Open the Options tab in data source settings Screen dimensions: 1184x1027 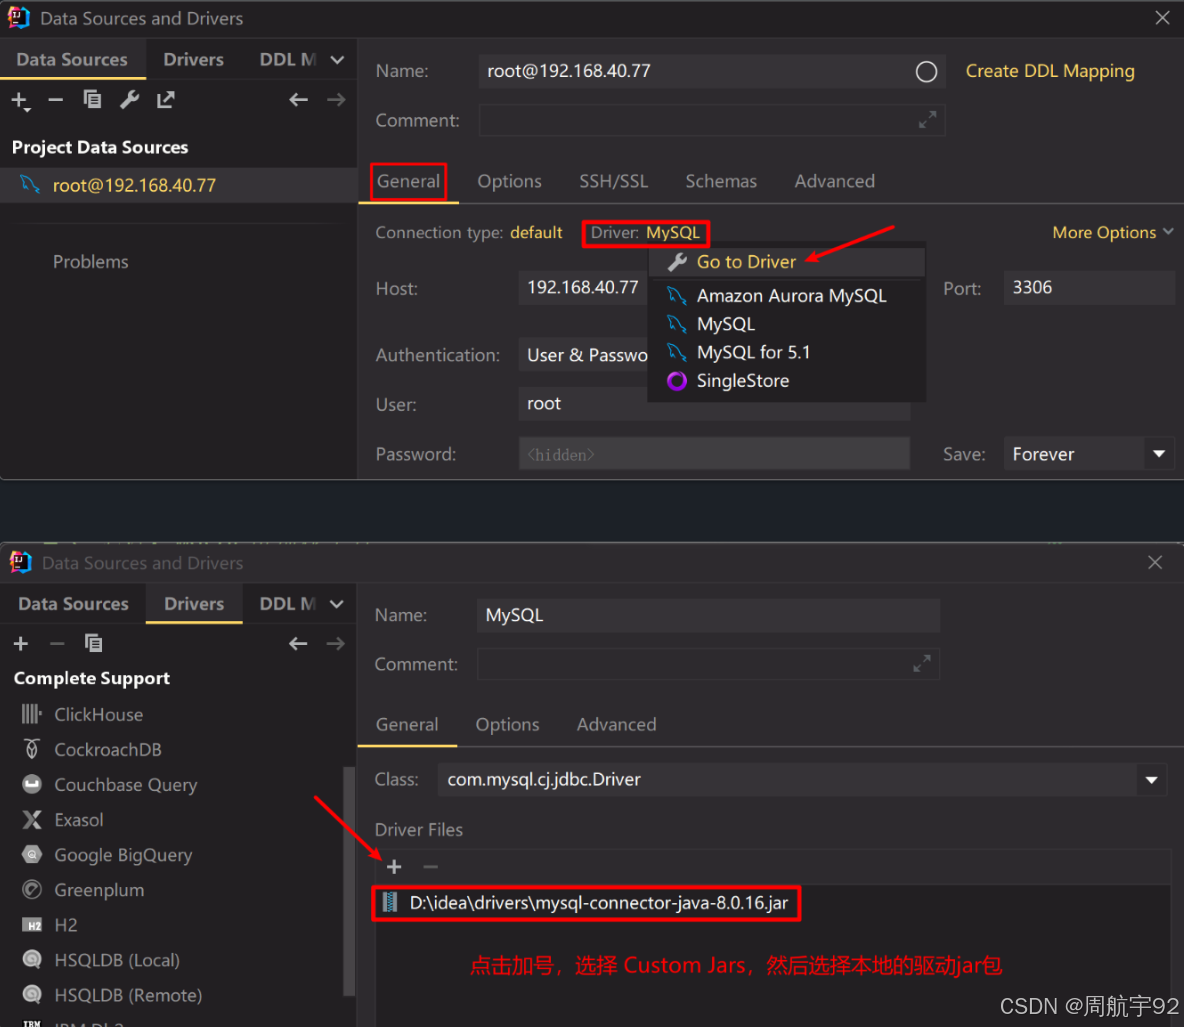[509, 181]
